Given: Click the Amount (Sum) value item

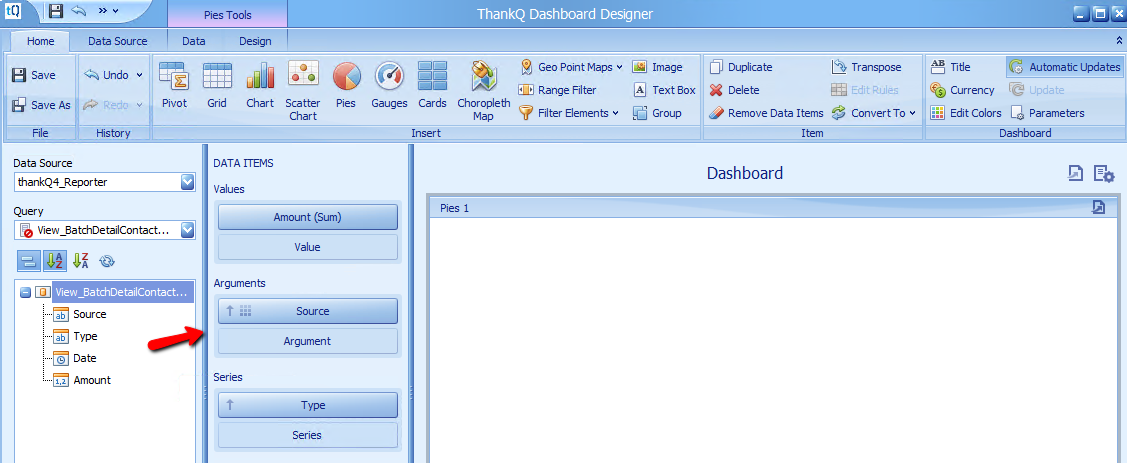Looking at the screenshot, I should tap(308, 216).
